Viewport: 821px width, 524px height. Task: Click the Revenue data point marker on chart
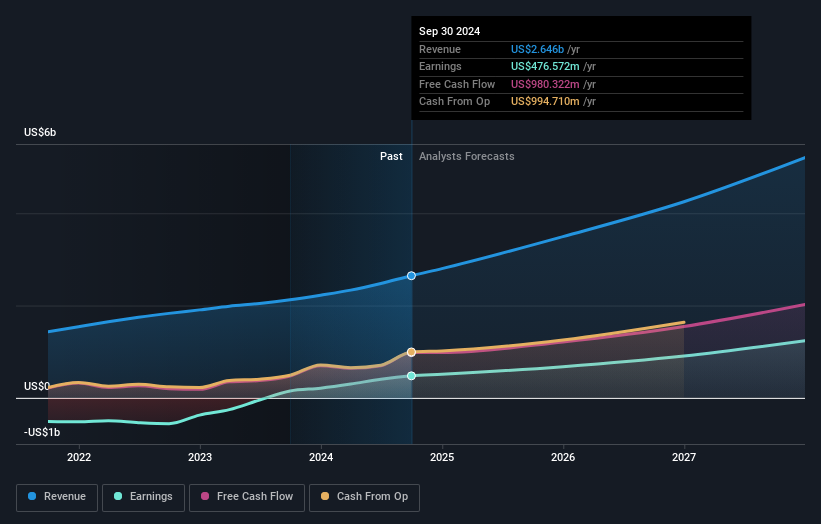pos(412,276)
